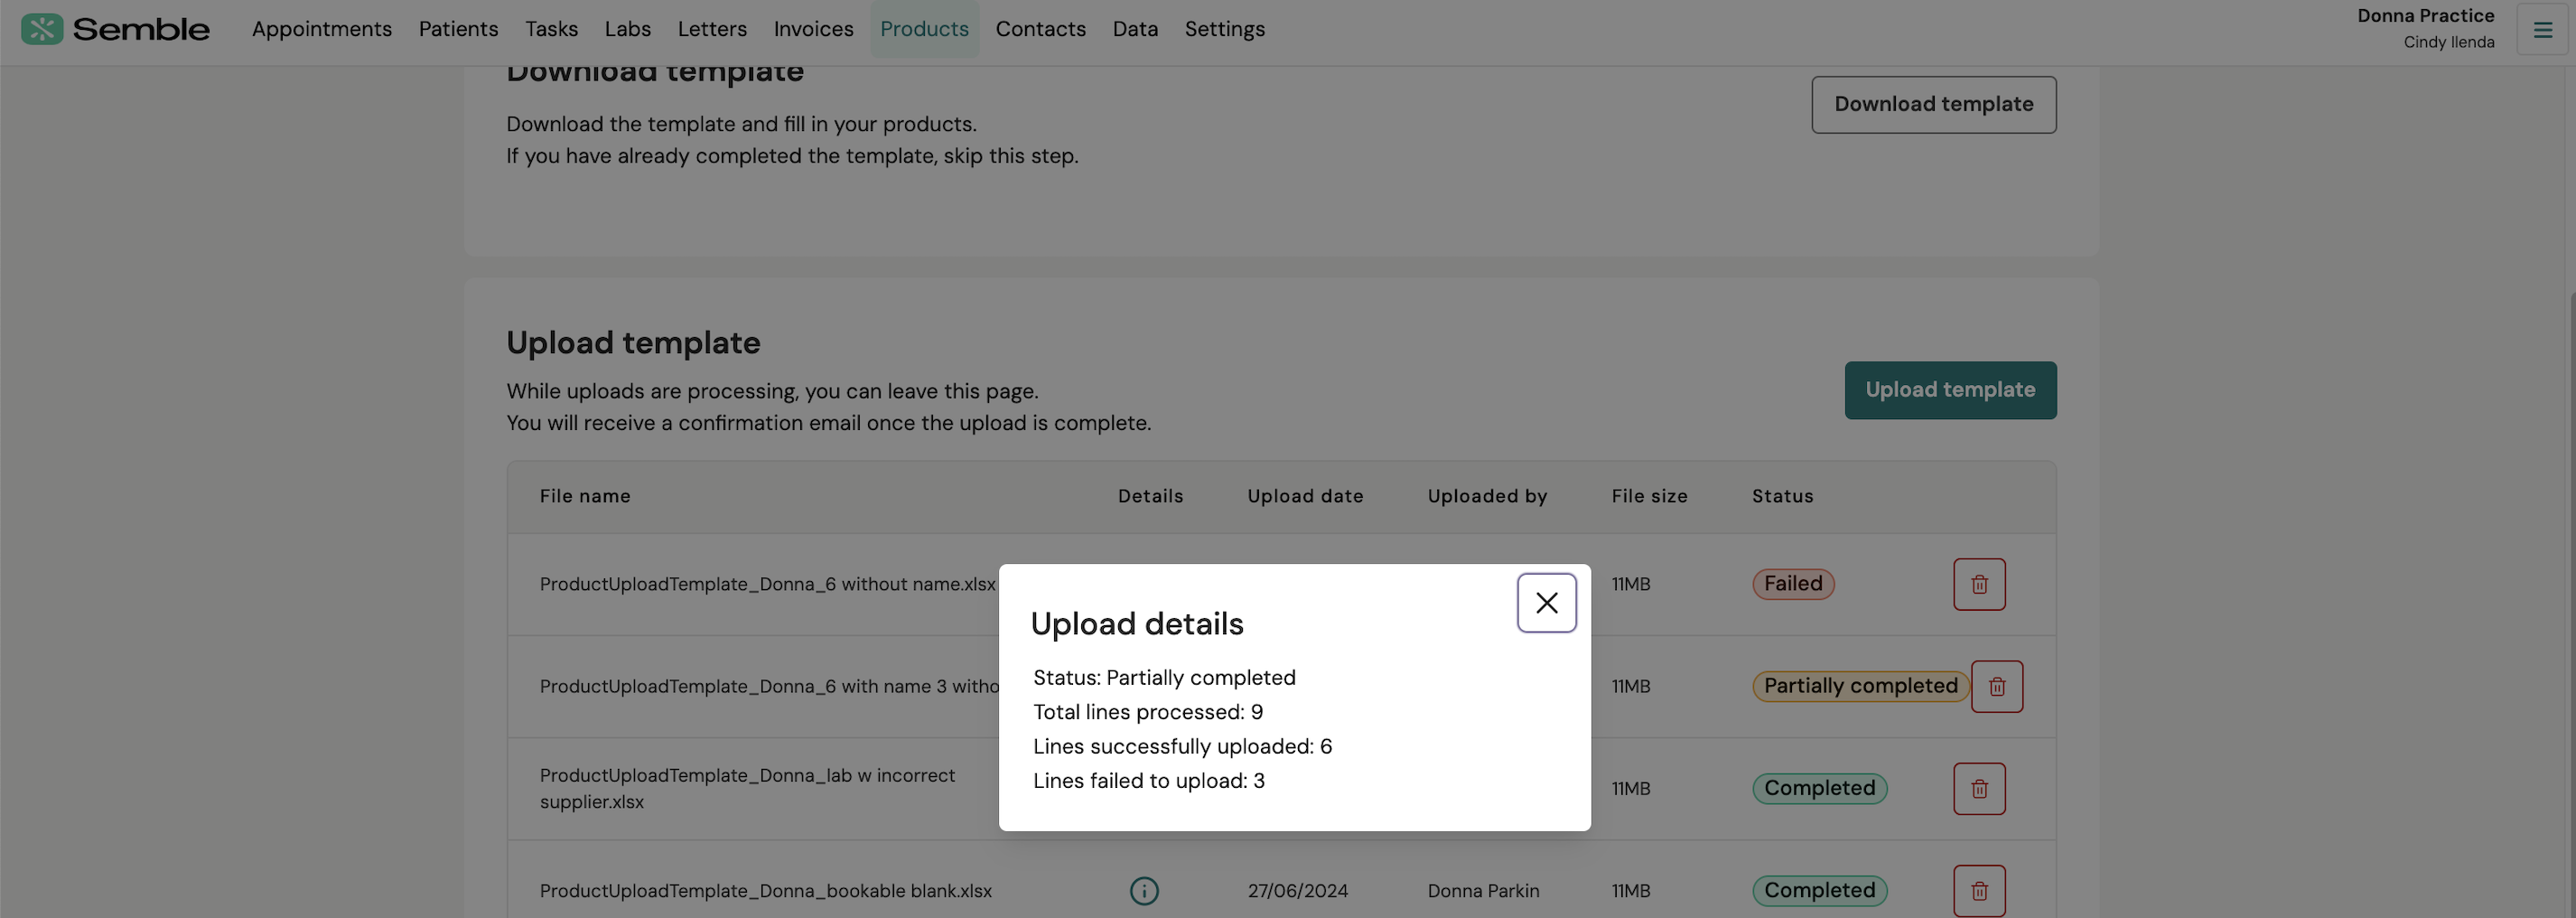Click the File name column header
This screenshot has width=2576, height=918.
585,496
